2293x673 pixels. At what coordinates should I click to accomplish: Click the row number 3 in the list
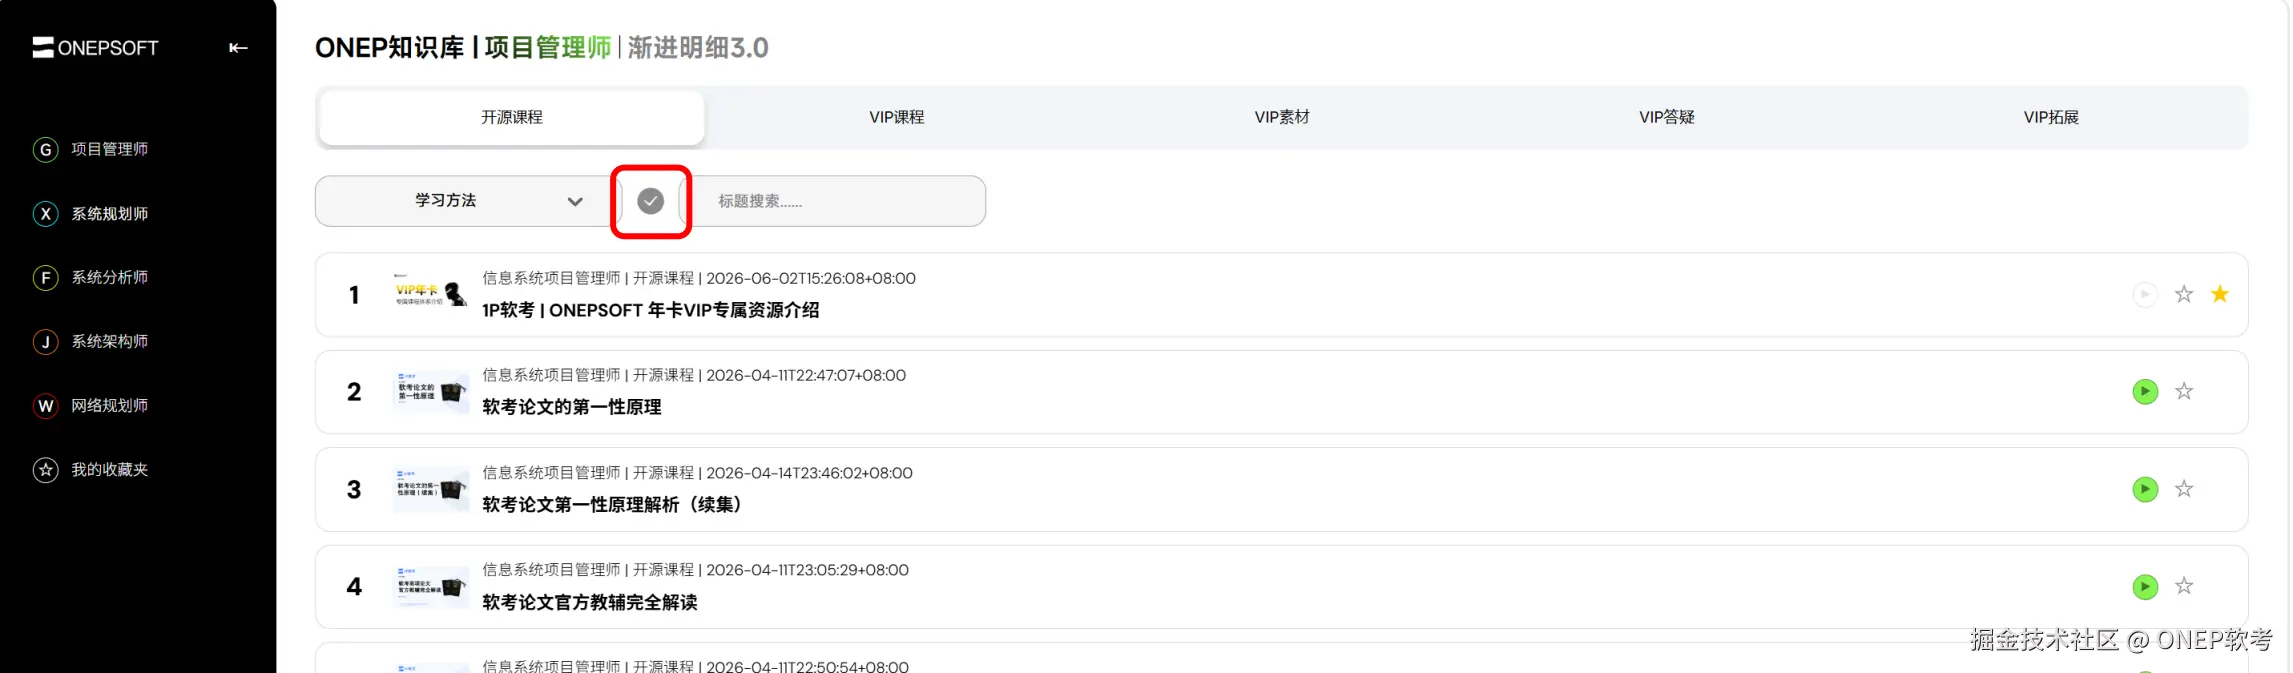coord(354,490)
